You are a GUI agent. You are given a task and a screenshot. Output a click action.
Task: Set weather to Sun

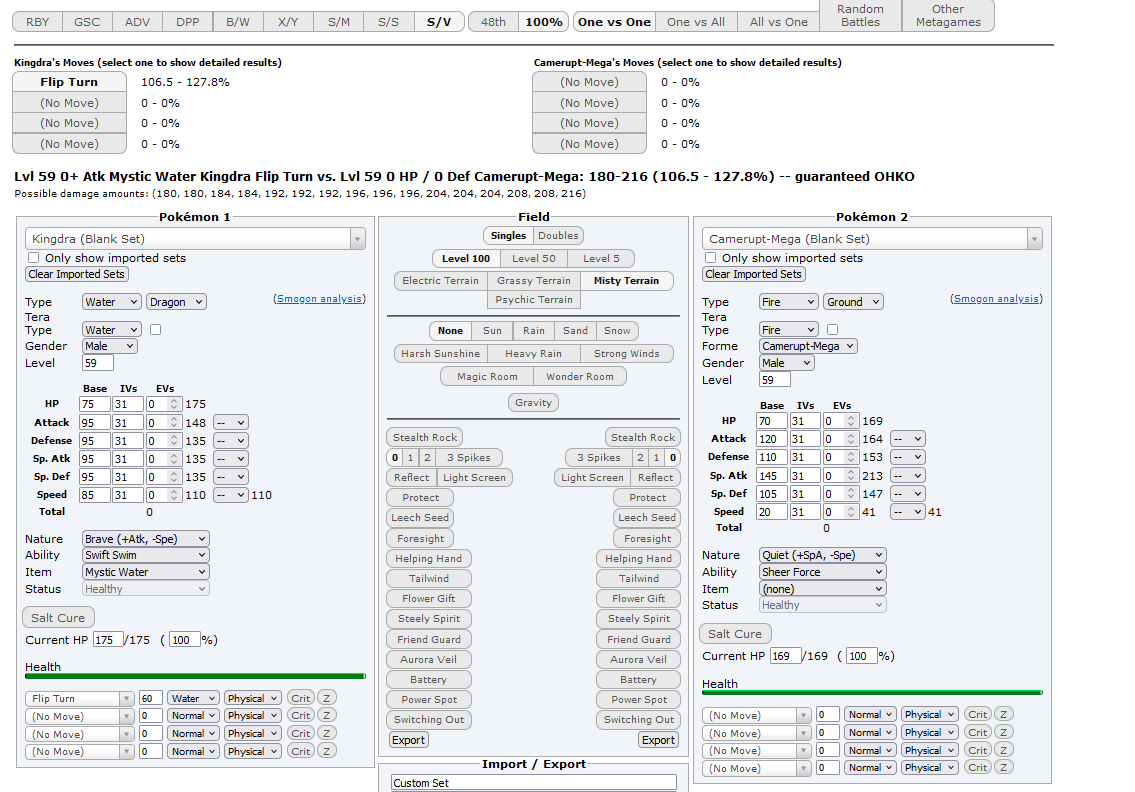[x=492, y=331]
